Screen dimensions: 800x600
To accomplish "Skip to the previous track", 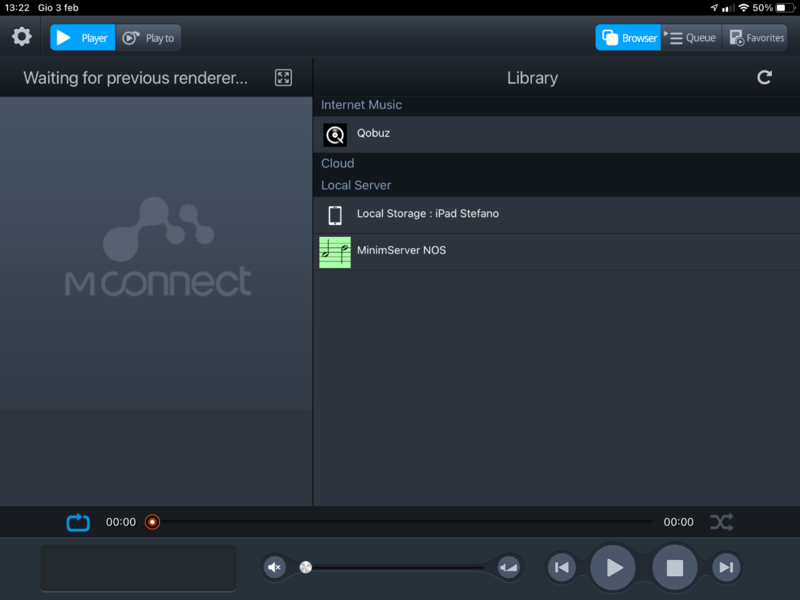I will point(562,568).
